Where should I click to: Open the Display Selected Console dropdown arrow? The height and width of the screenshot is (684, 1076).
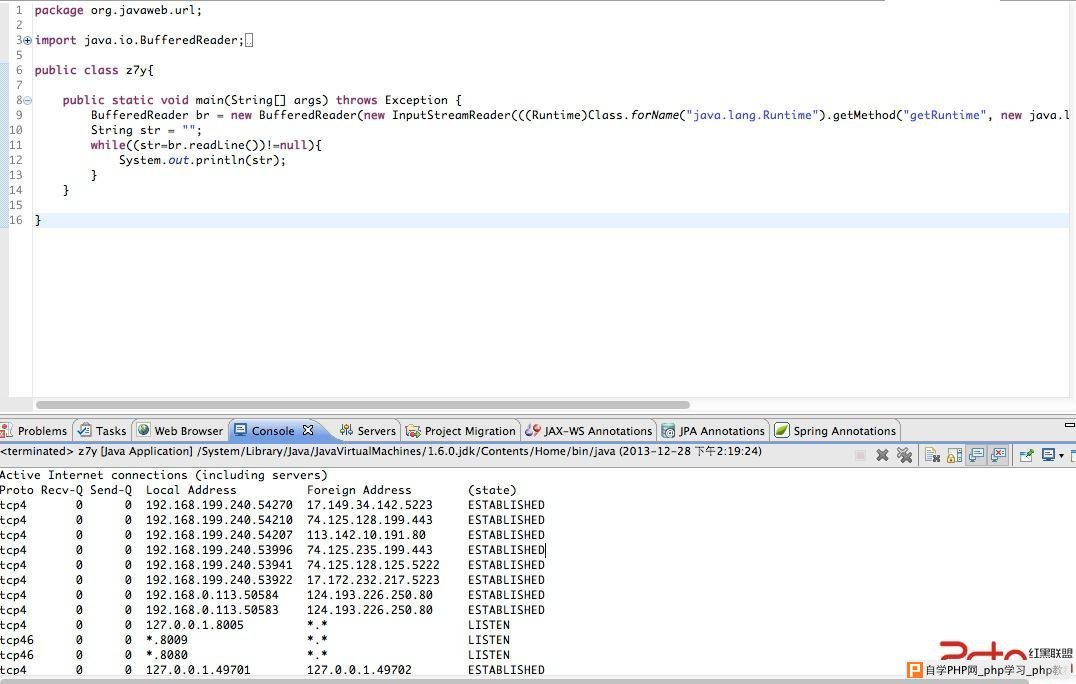(1061, 456)
